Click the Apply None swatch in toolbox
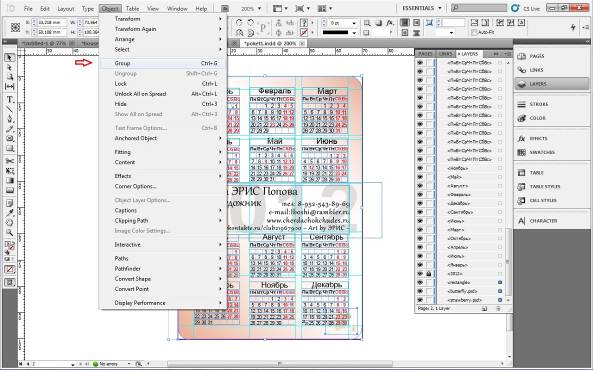593x370 pixels. tap(9, 269)
